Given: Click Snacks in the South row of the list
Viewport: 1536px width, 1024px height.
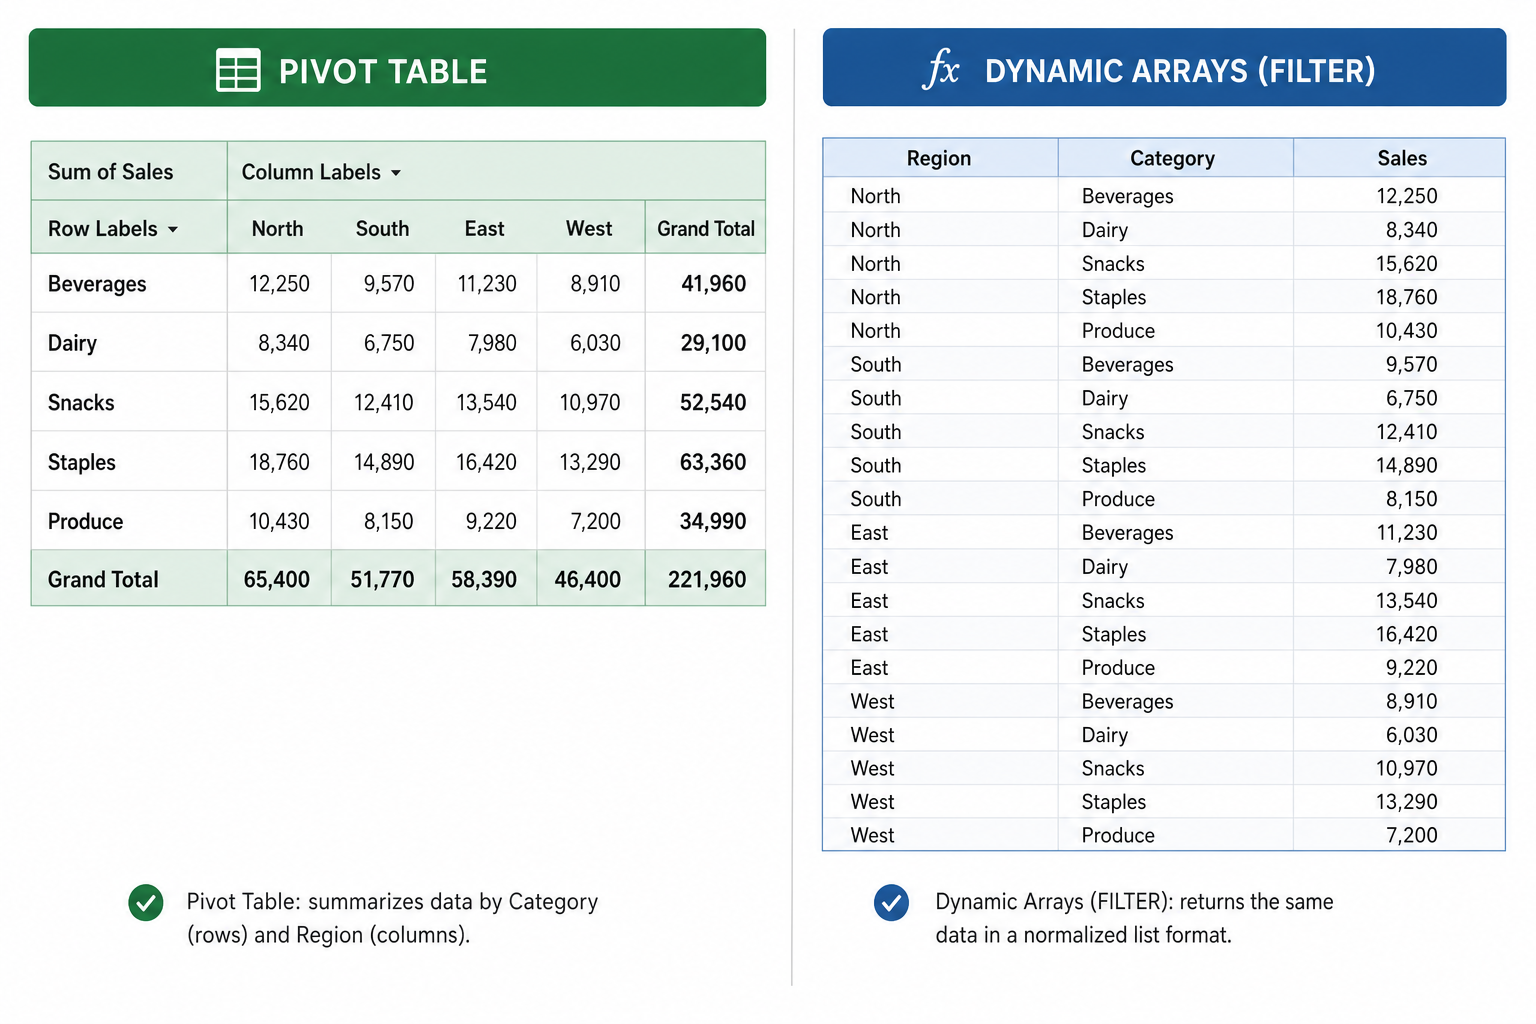Looking at the screenshot, I should [x=1113, y=432].
